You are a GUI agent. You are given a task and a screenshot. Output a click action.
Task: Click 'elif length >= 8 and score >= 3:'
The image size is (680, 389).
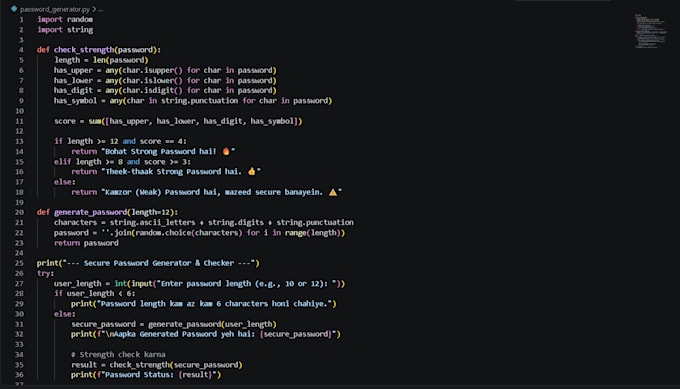[x=122, y=162]
